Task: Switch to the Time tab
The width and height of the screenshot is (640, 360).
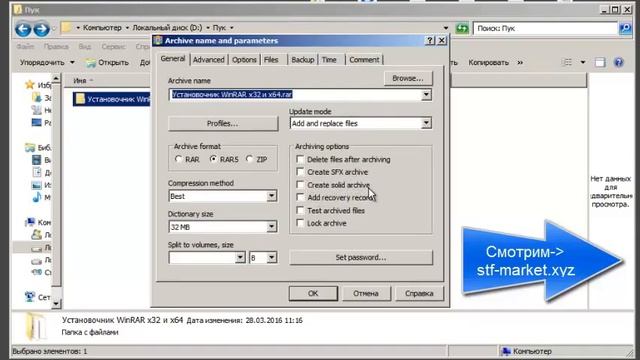Action: pyautogui.click(x=329, y=60)
